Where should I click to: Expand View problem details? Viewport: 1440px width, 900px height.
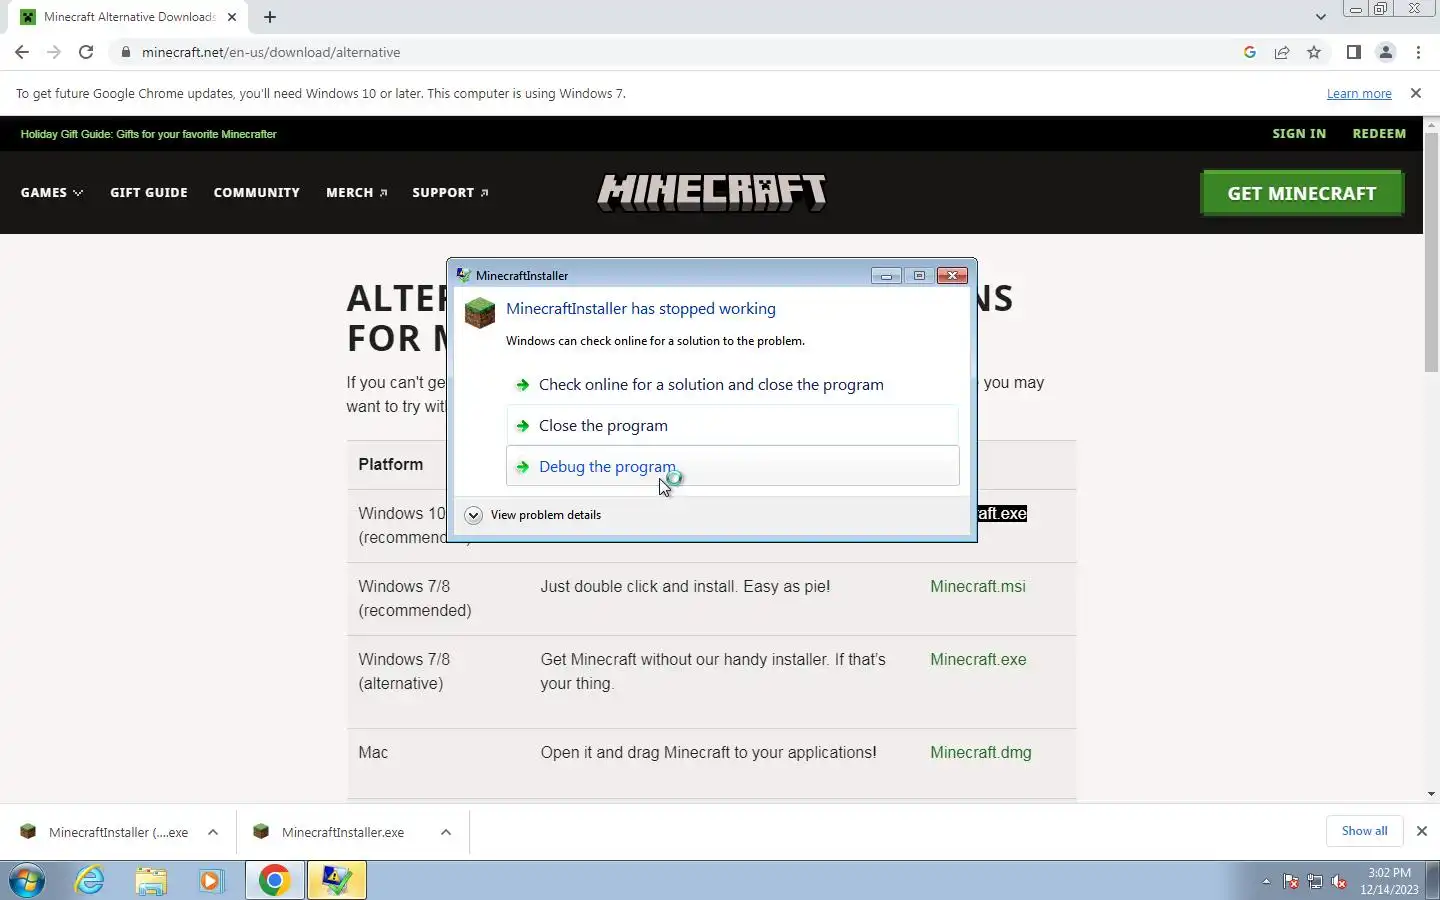[533, 515]
